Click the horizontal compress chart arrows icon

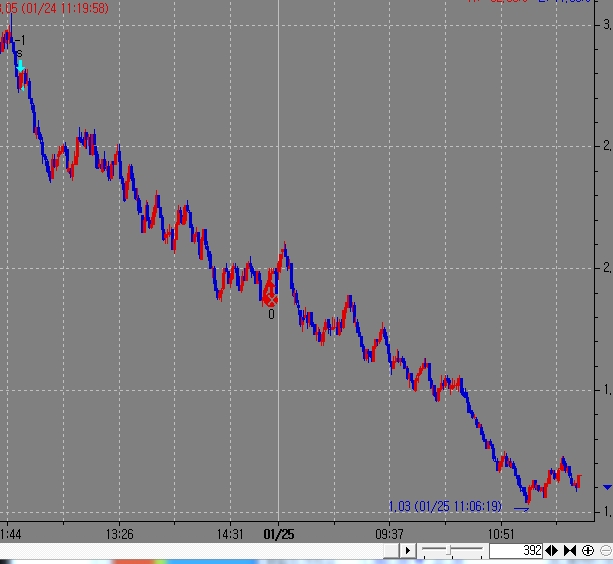click(x=570, y=551)
